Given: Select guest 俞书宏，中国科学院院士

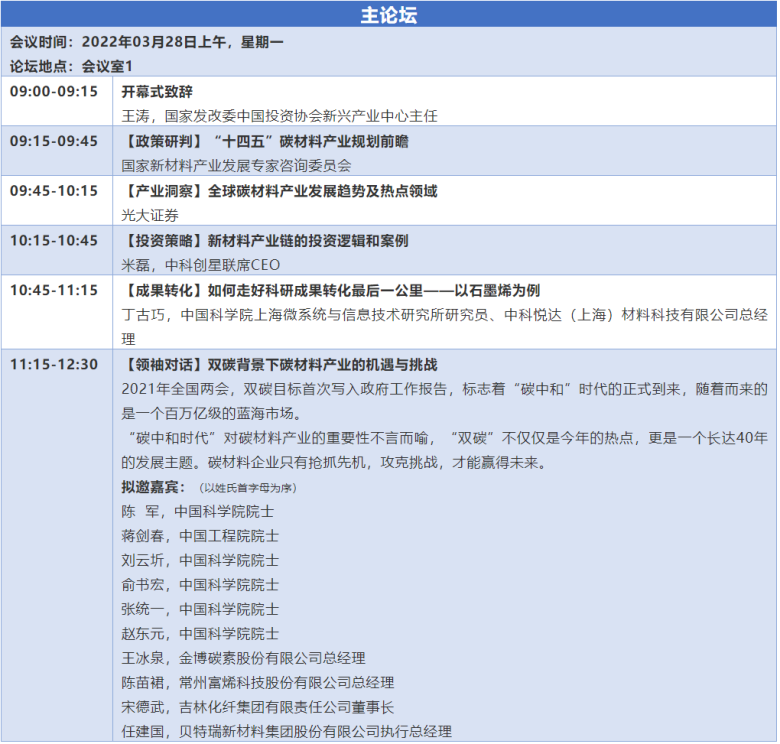Looking at the screenshot, I should [x=200, y=584].
